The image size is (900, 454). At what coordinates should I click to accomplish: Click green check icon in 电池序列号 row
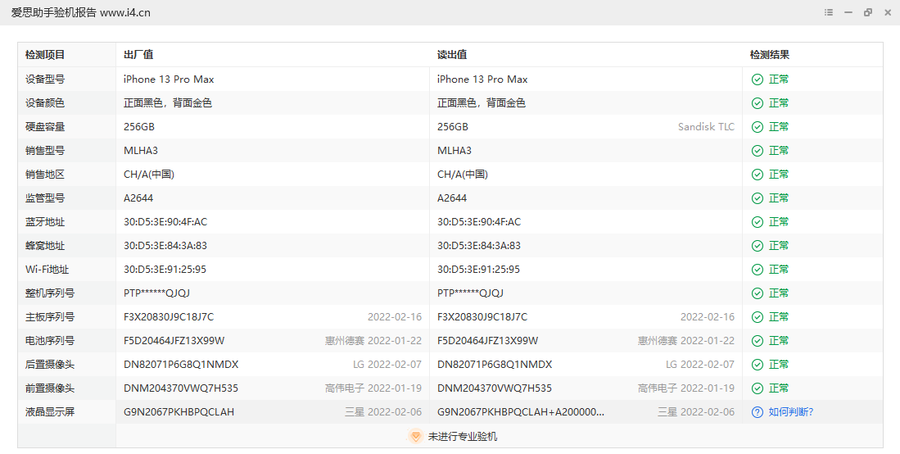[757, 341]
